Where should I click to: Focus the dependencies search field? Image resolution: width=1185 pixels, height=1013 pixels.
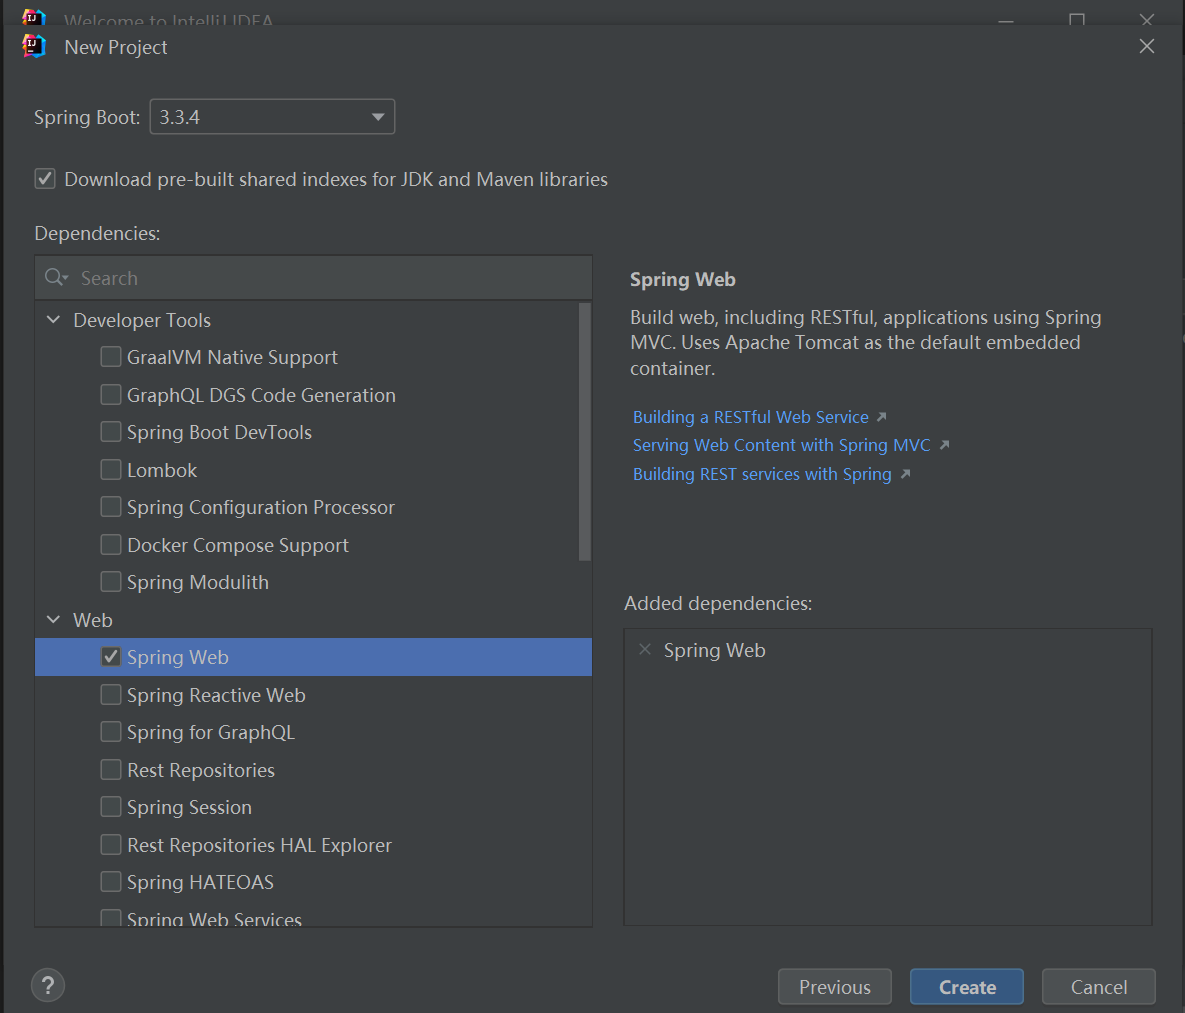point(314,277)
